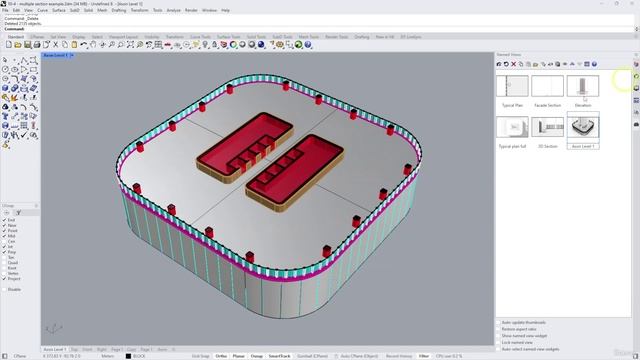Click the Save floppy disk icon
The width and height of the screenshot is (640, 360).
point(27,44)
